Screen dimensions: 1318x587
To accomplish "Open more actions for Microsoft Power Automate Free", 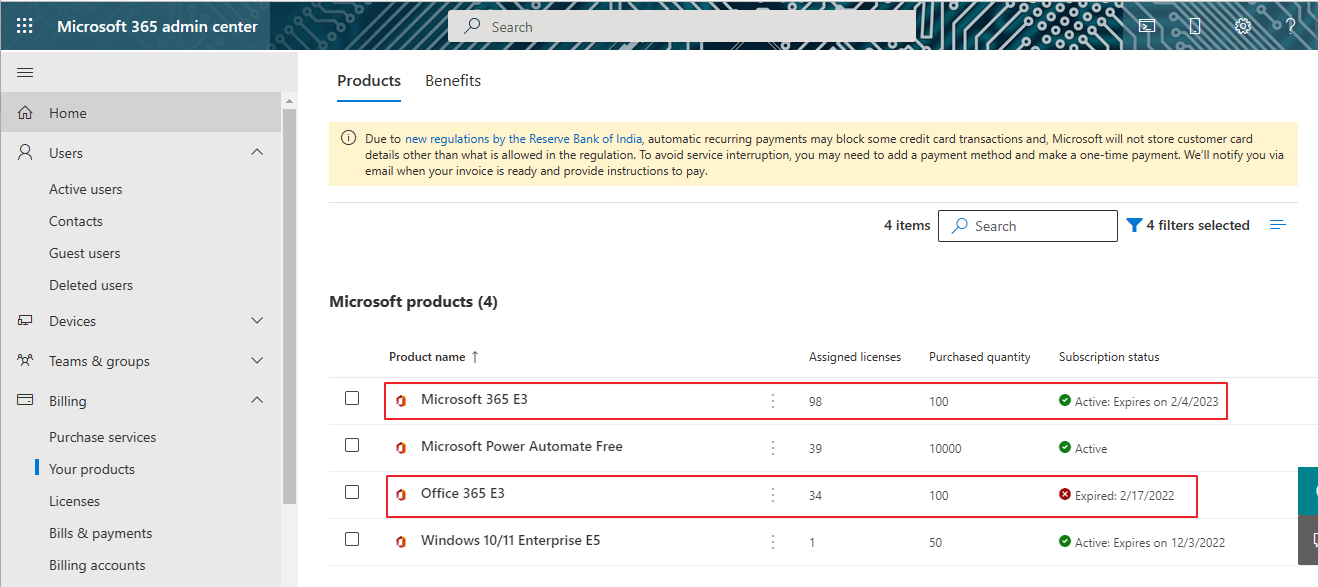I will 773,448.
